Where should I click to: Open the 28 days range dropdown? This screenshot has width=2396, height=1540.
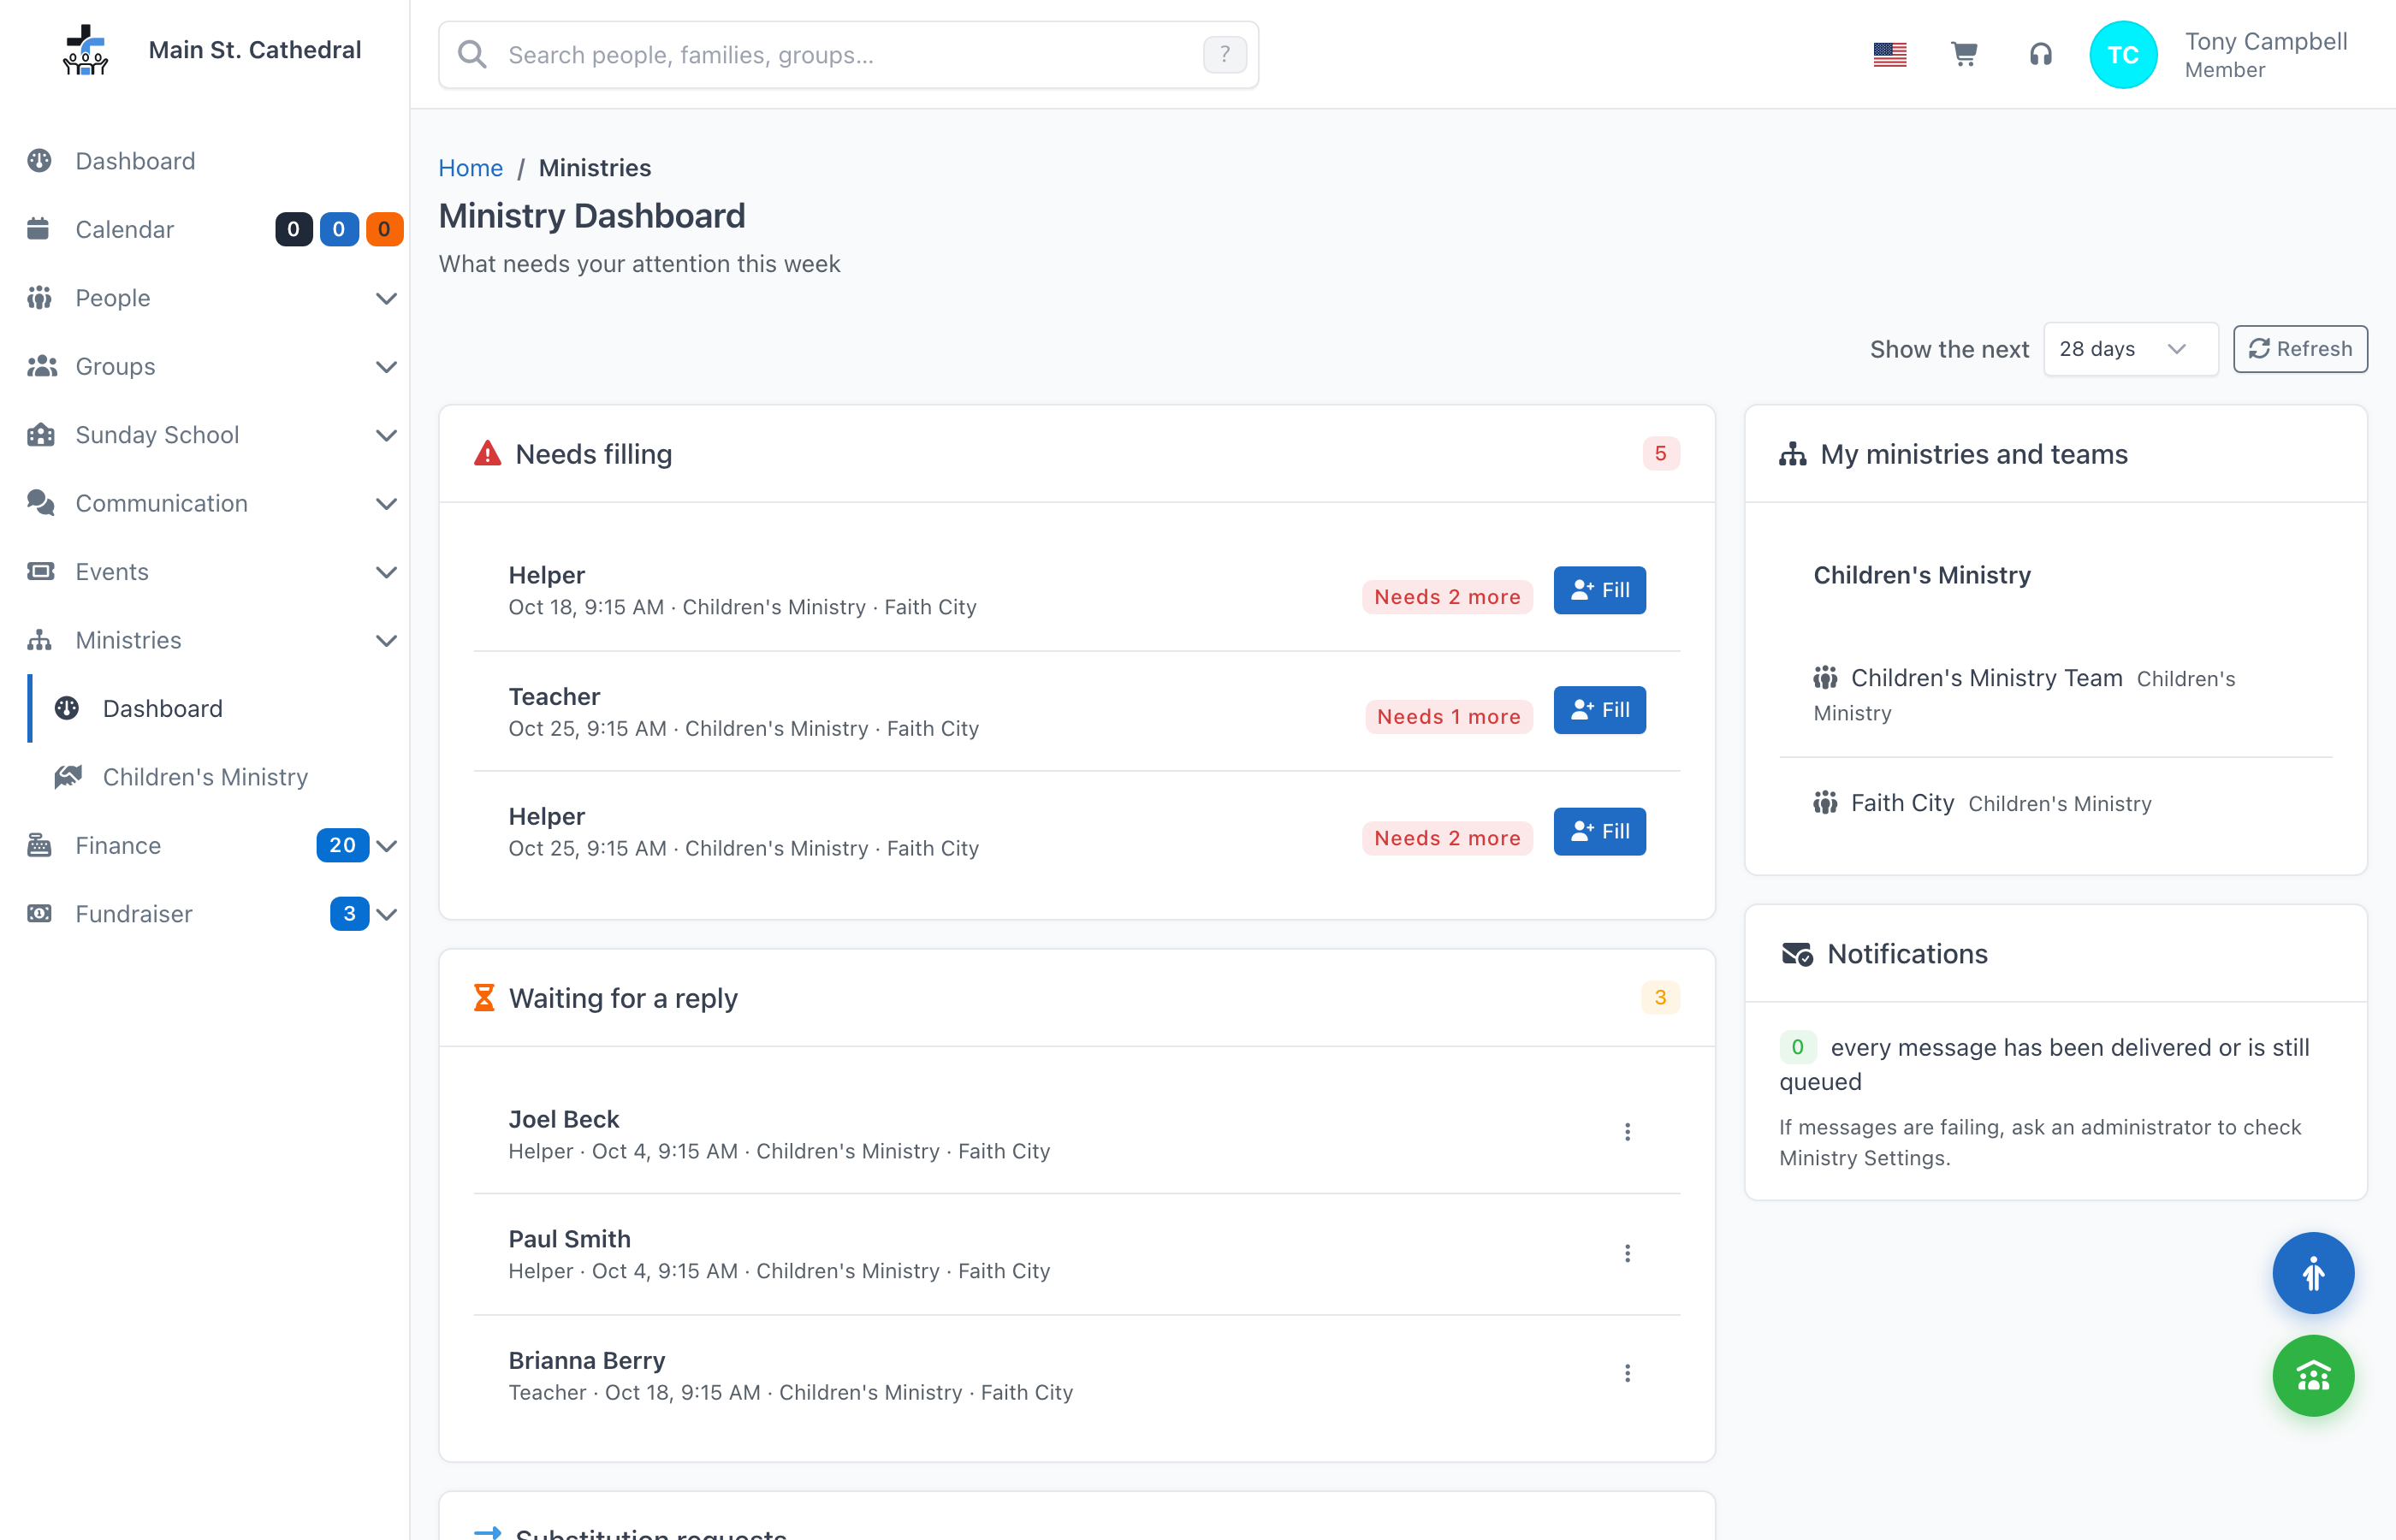2130,349
